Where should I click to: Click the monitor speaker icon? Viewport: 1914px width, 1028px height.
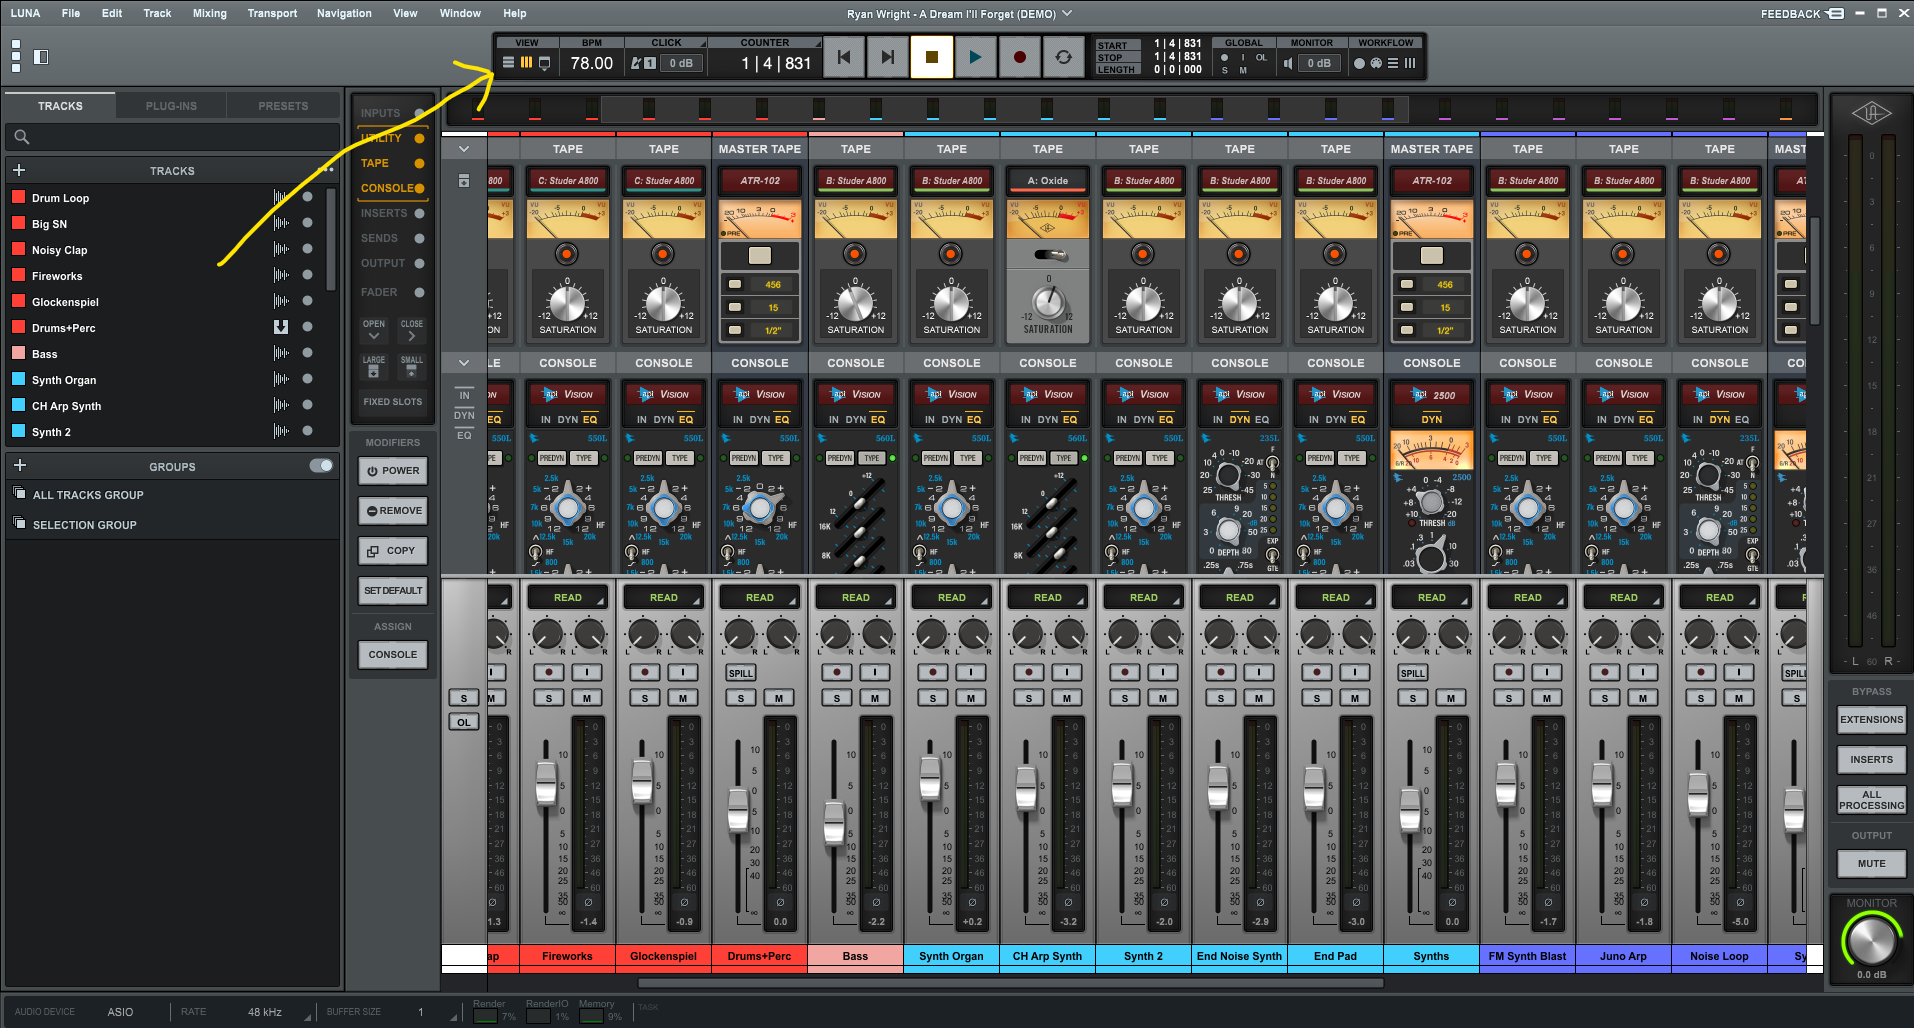tap(1288, 63)
